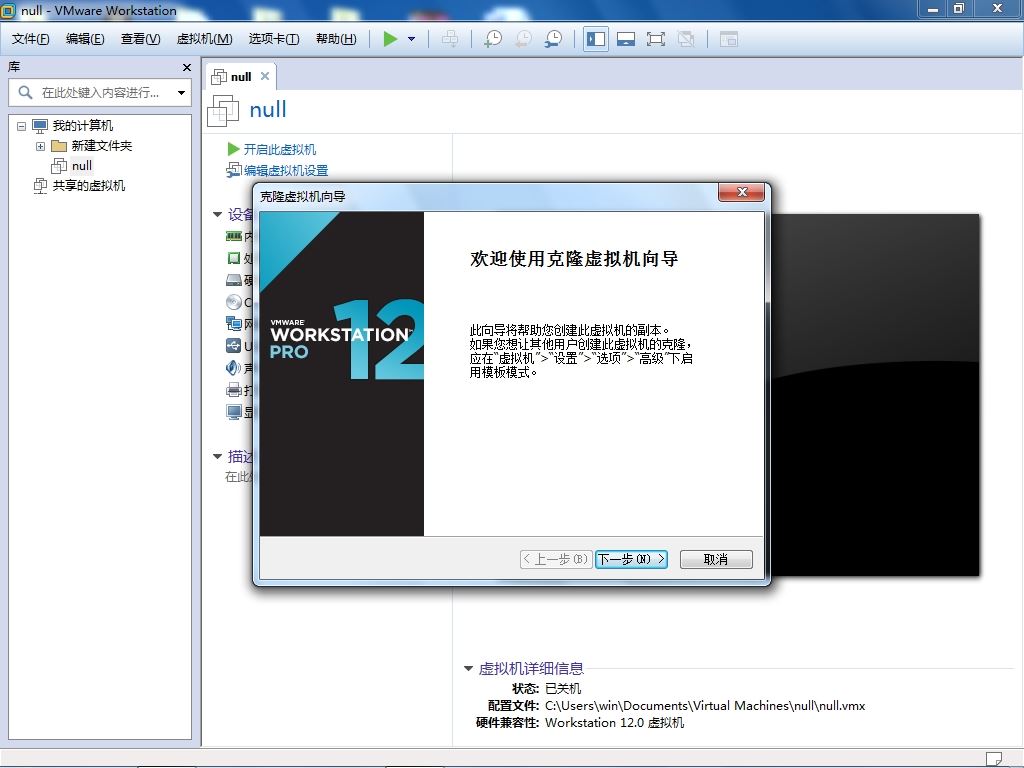Image resolution: width=1024 pixels, height=768 pixels.
Task: Click the 编辑虚拟机设置 link
Action: pyautogui.click(x=285, y=170)
